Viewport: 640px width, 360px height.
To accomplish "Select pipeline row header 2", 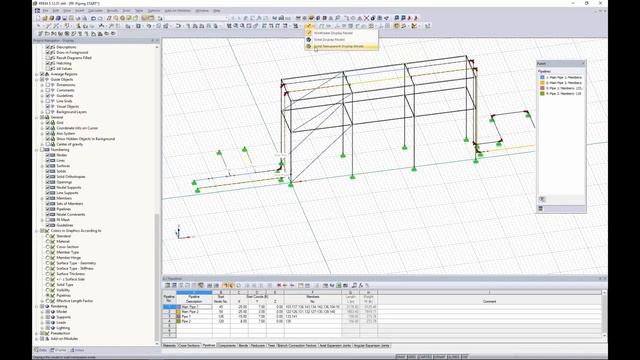I will coord(169,311).
